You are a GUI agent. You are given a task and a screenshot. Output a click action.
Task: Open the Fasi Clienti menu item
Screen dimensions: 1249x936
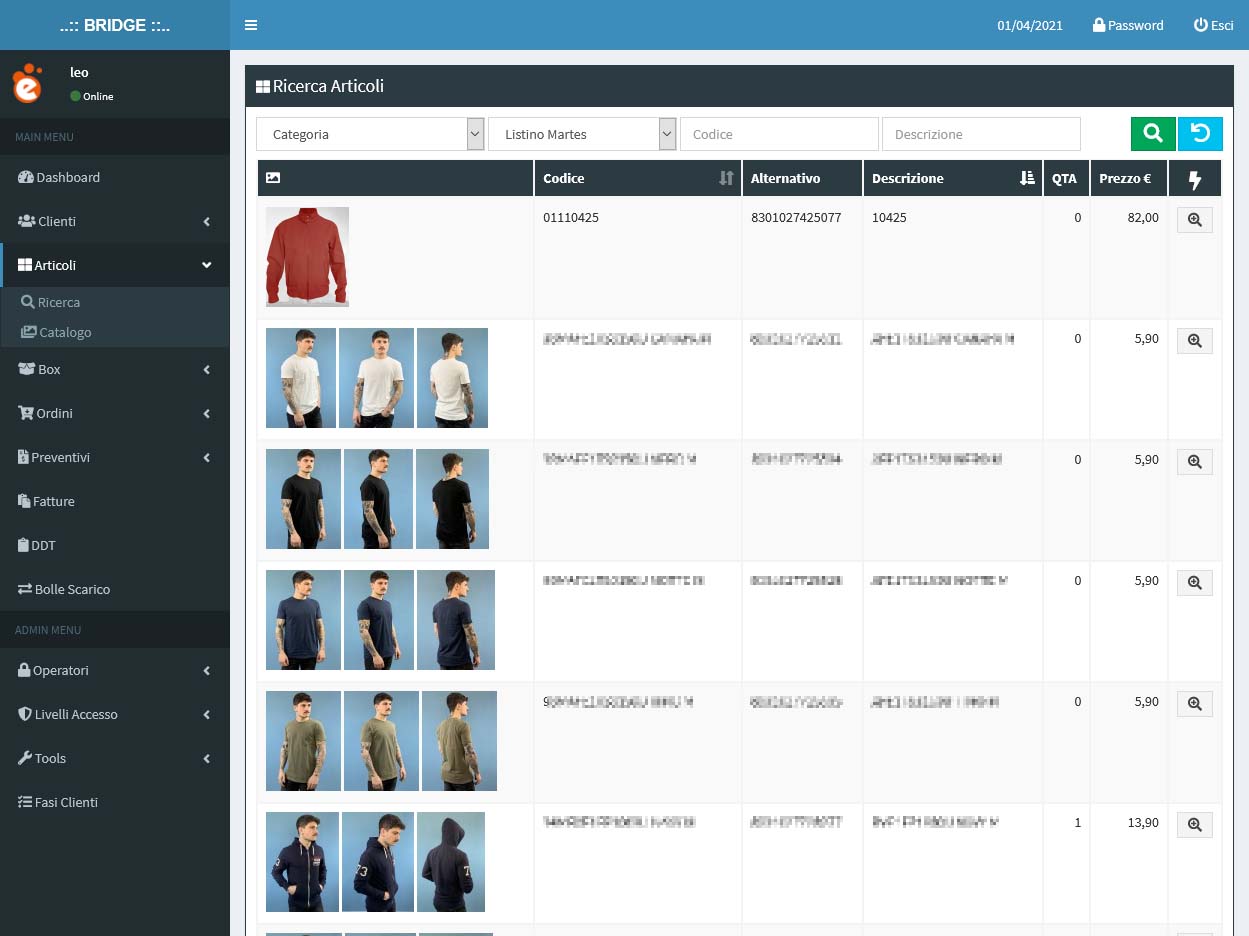pos(115,802)
